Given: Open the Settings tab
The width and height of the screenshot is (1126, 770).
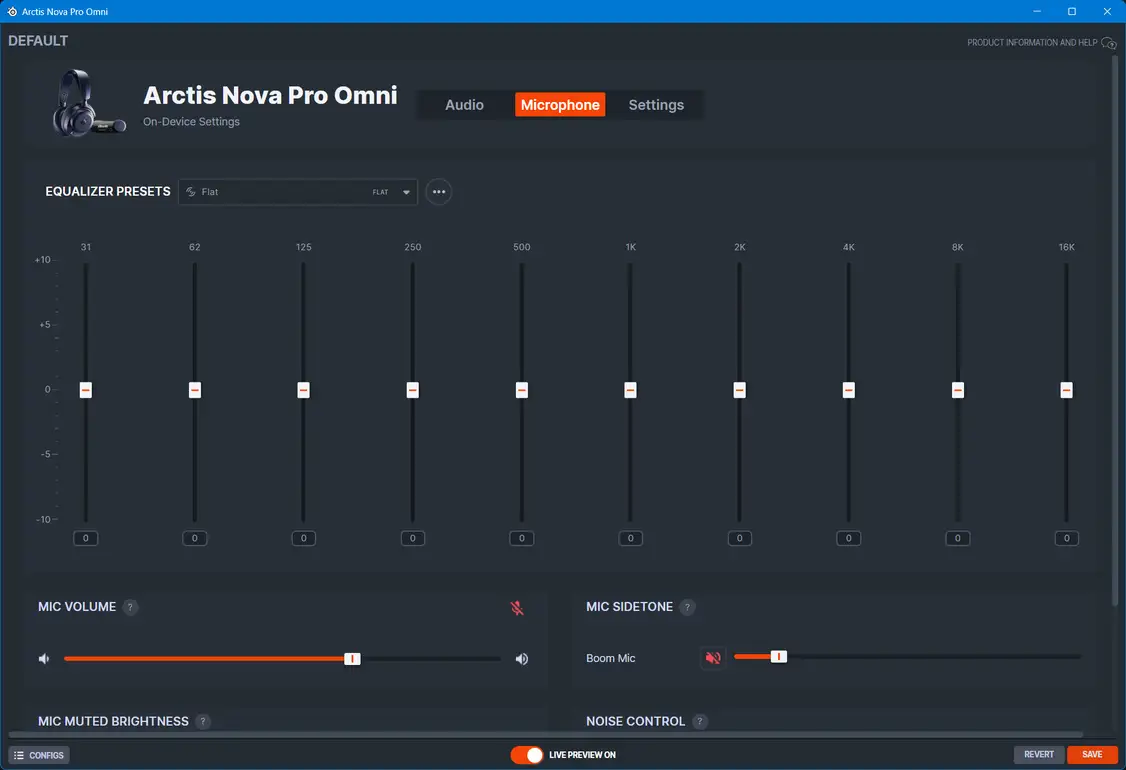Looking at the screenshot, I should (656, 105).
